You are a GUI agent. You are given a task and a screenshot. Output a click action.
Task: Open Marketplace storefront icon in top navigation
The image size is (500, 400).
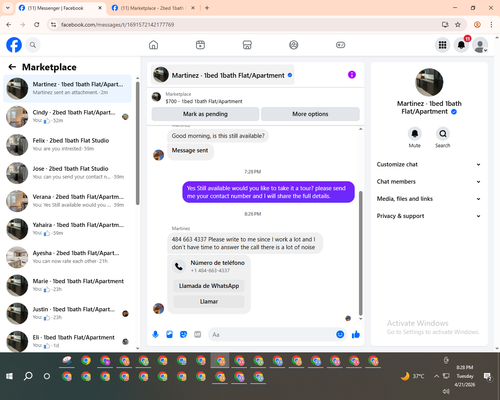(247, 45)
